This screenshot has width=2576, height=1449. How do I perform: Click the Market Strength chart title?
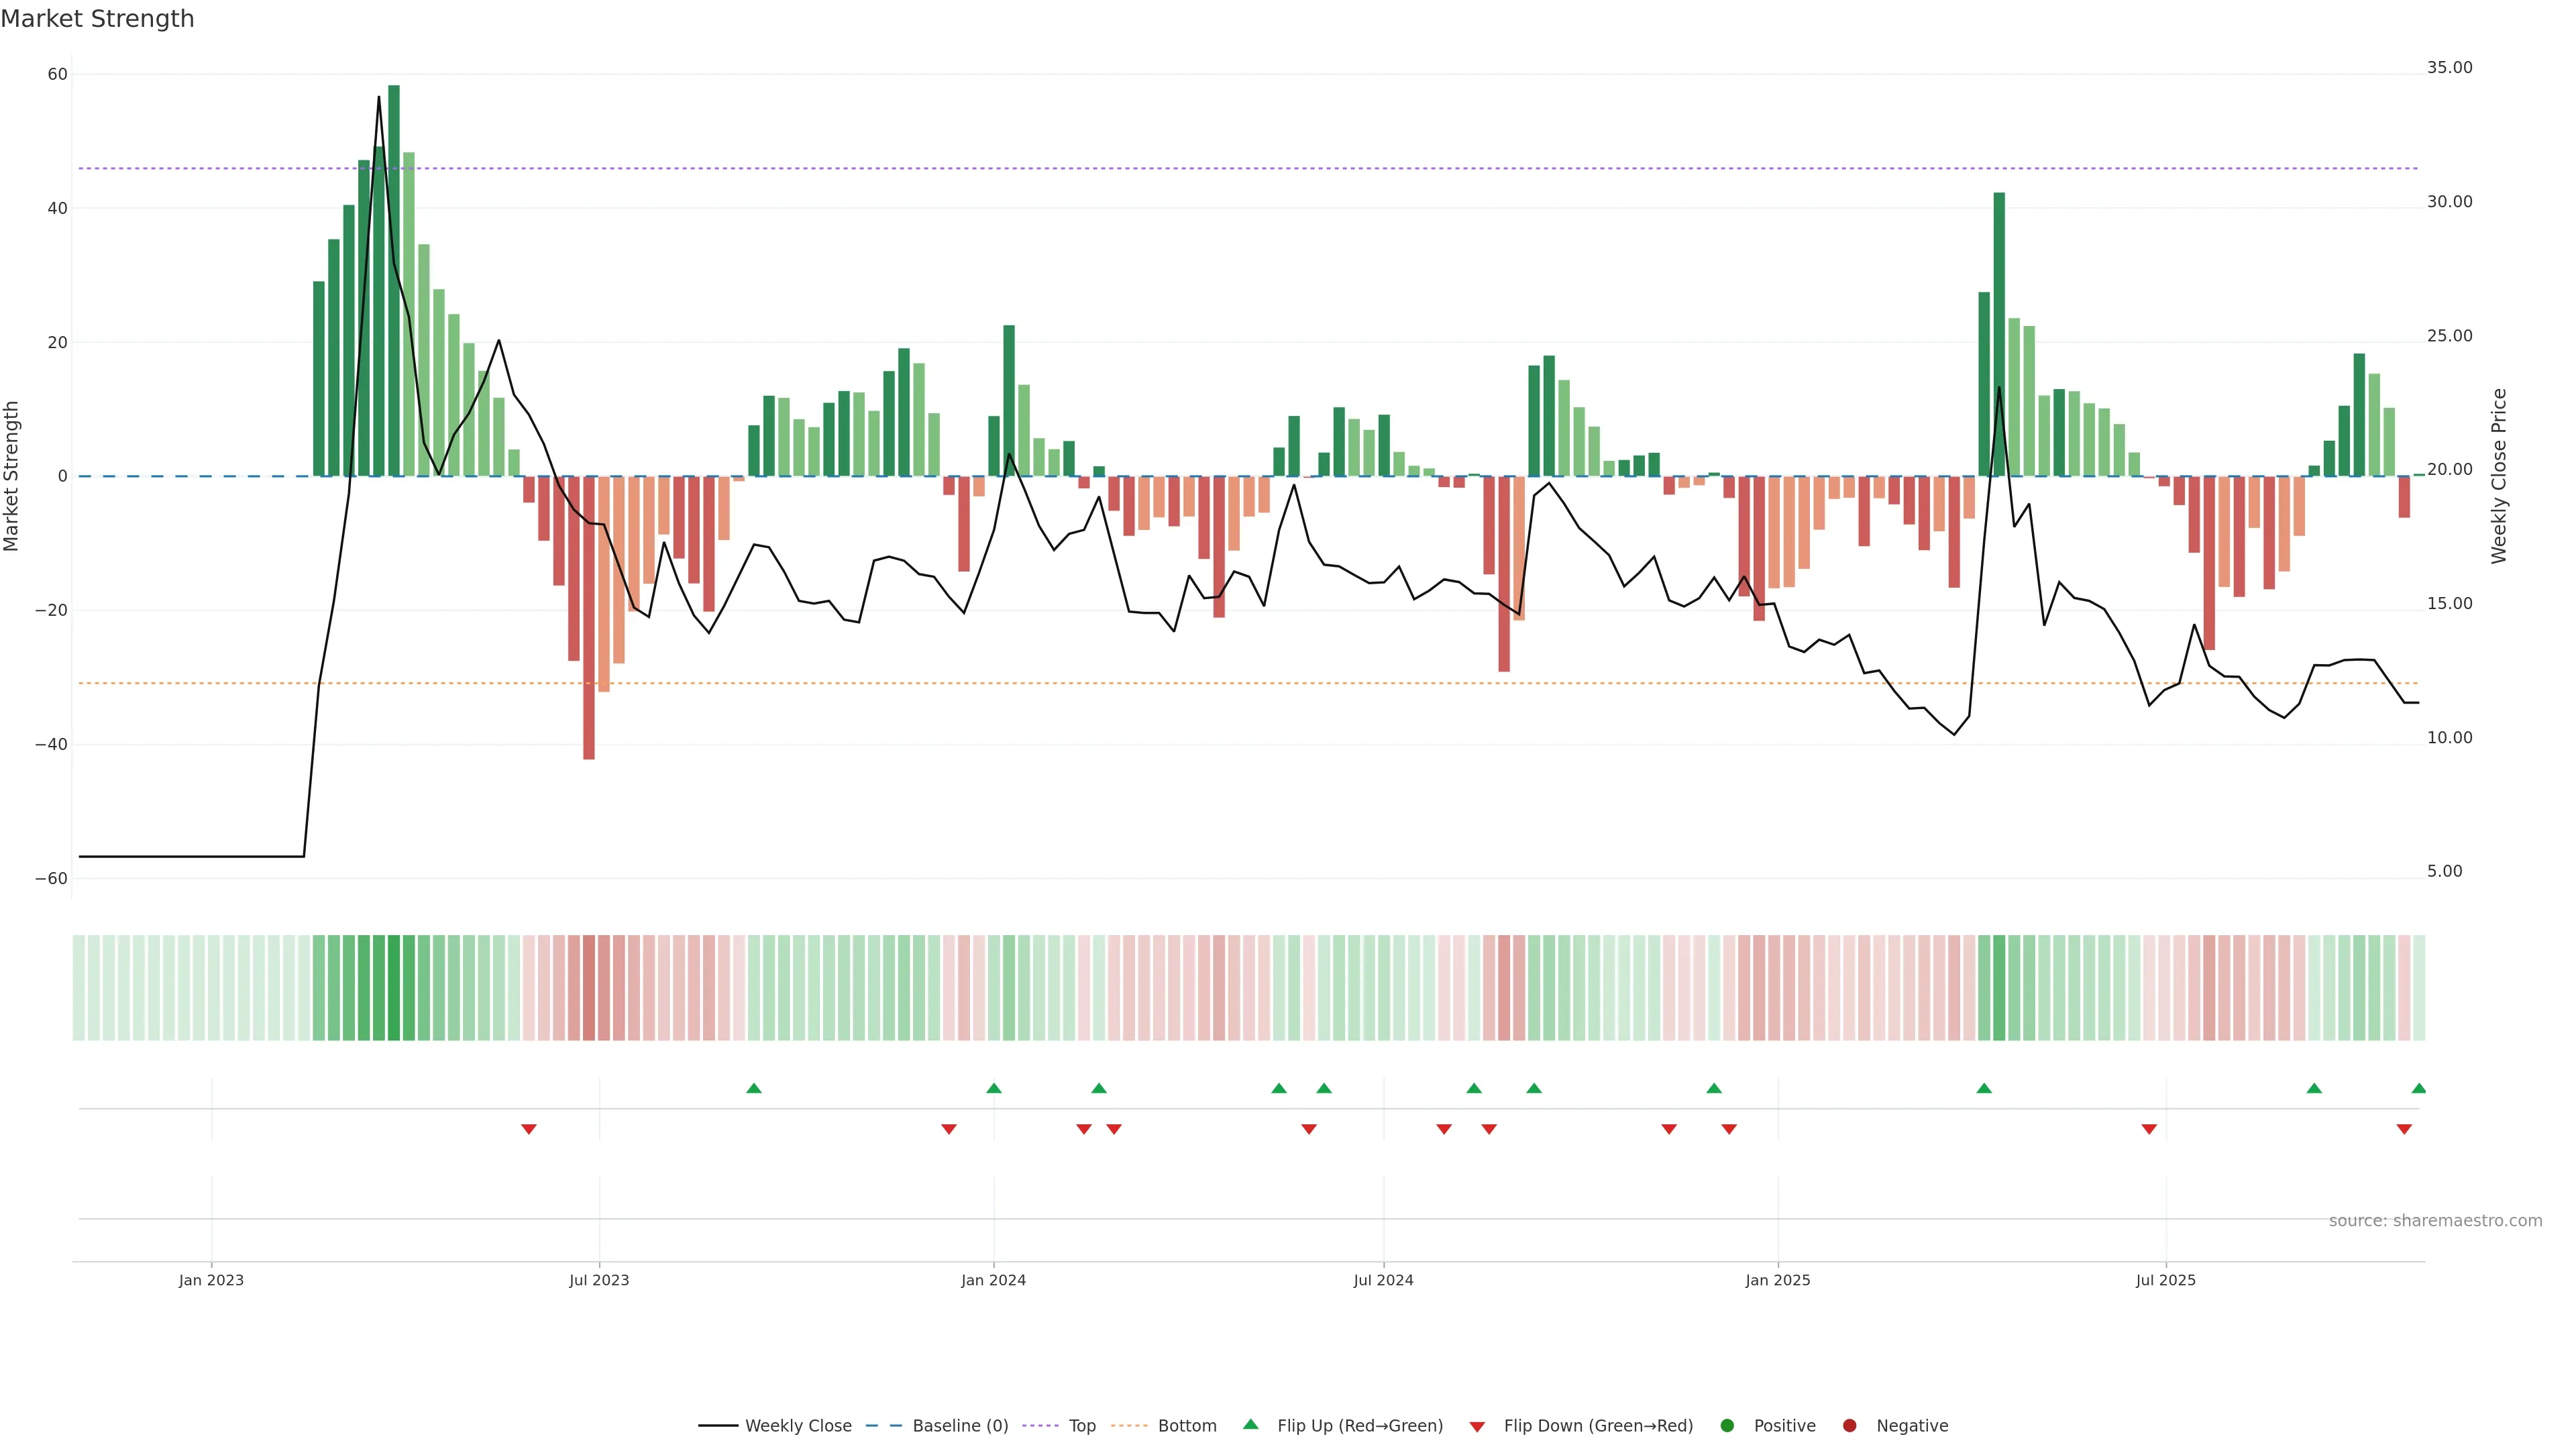pyautogui.click(x=97, y=19)
